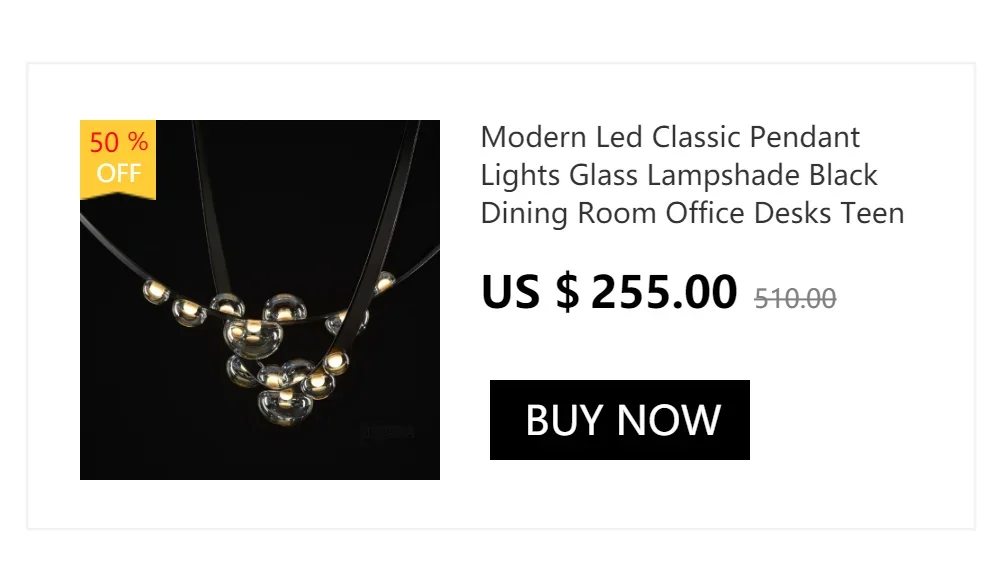
Task: Click the leftmost glowing globe on the curved band
Action: click(155, 291)
